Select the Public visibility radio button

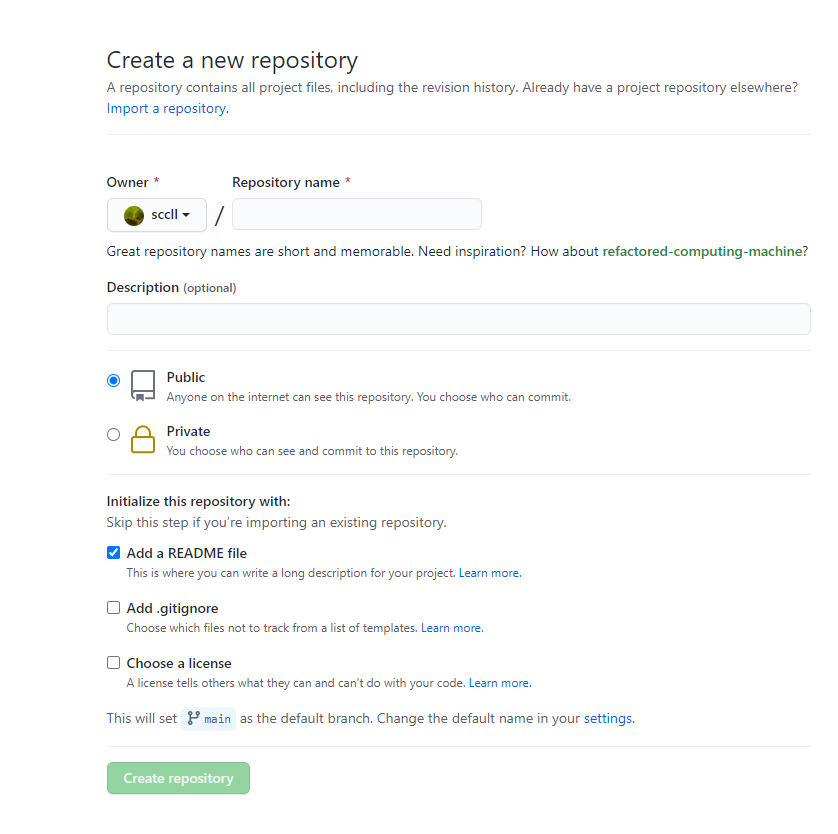pos(113,380)
